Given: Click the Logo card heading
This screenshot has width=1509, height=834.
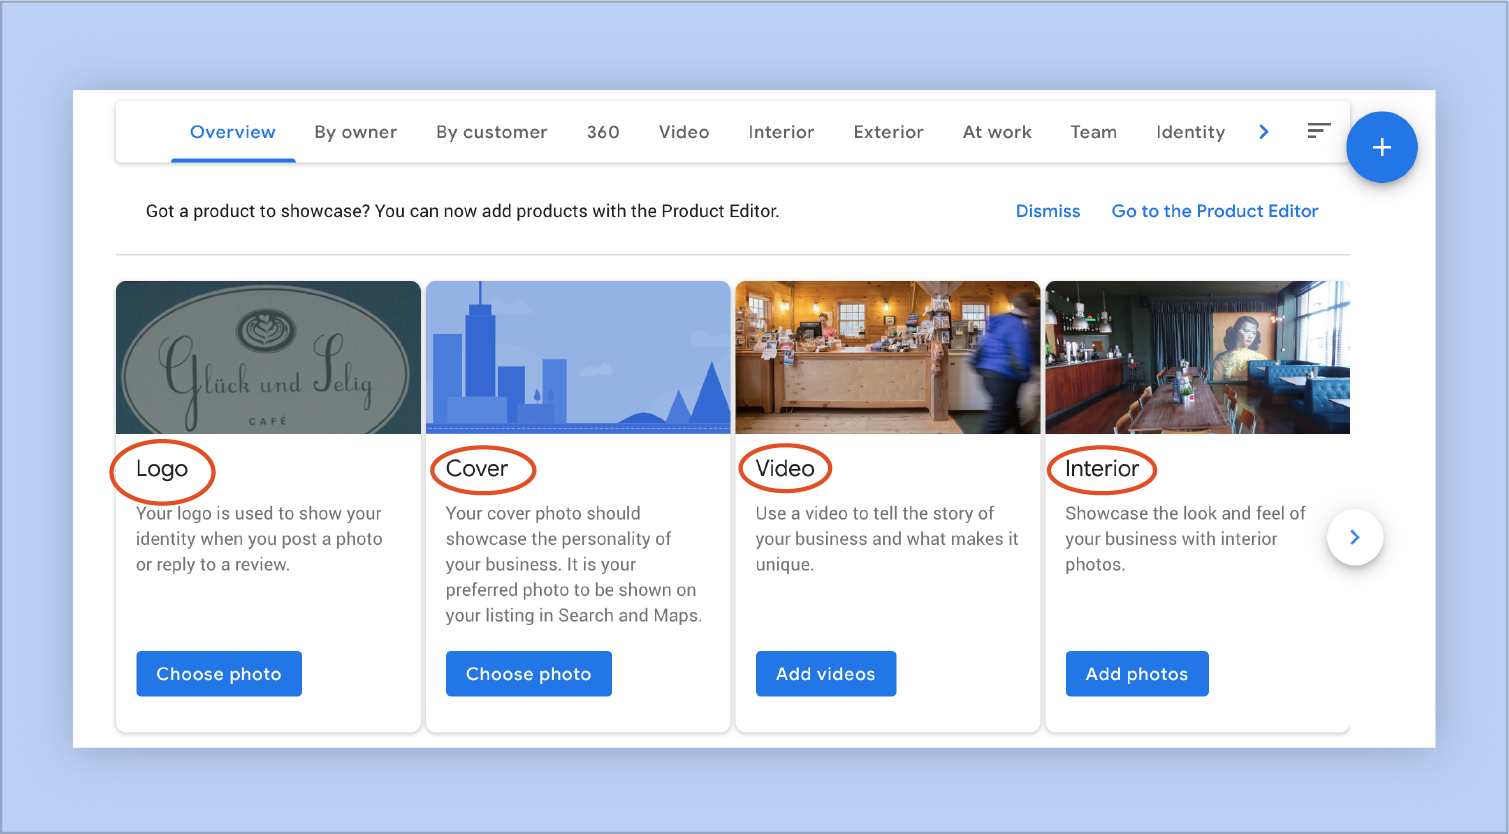Looking at the screenshot, I should [162, 469].
